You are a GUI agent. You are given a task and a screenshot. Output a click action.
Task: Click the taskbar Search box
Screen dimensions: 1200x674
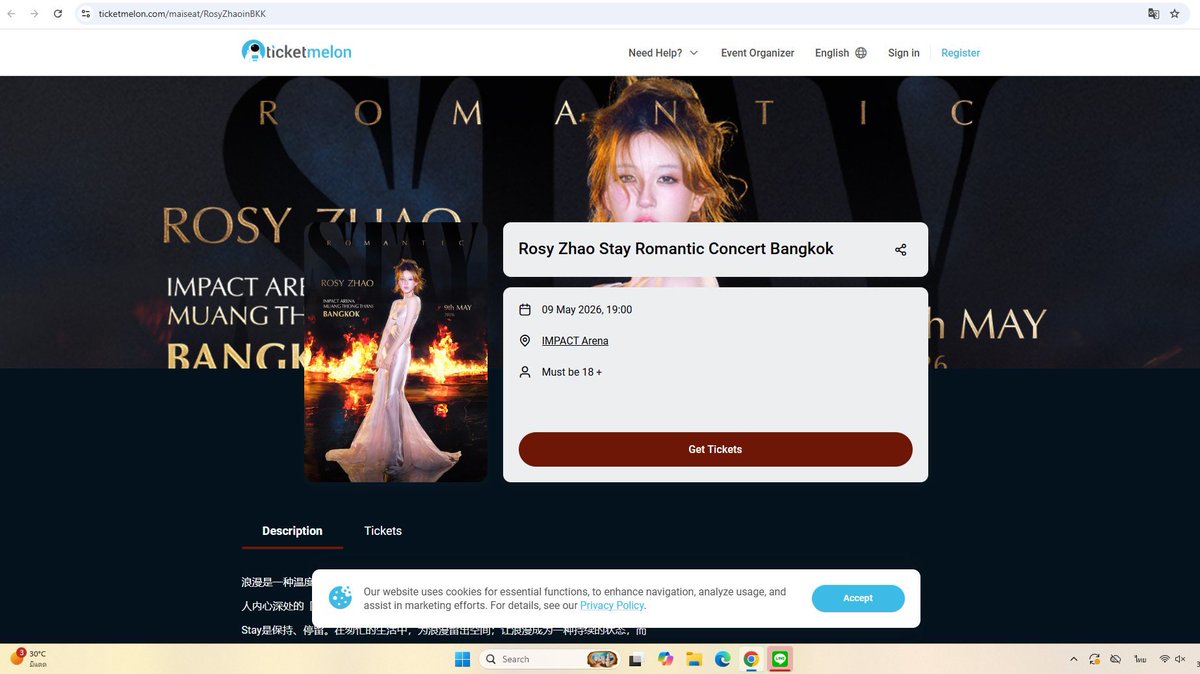[x=549, y=659]
